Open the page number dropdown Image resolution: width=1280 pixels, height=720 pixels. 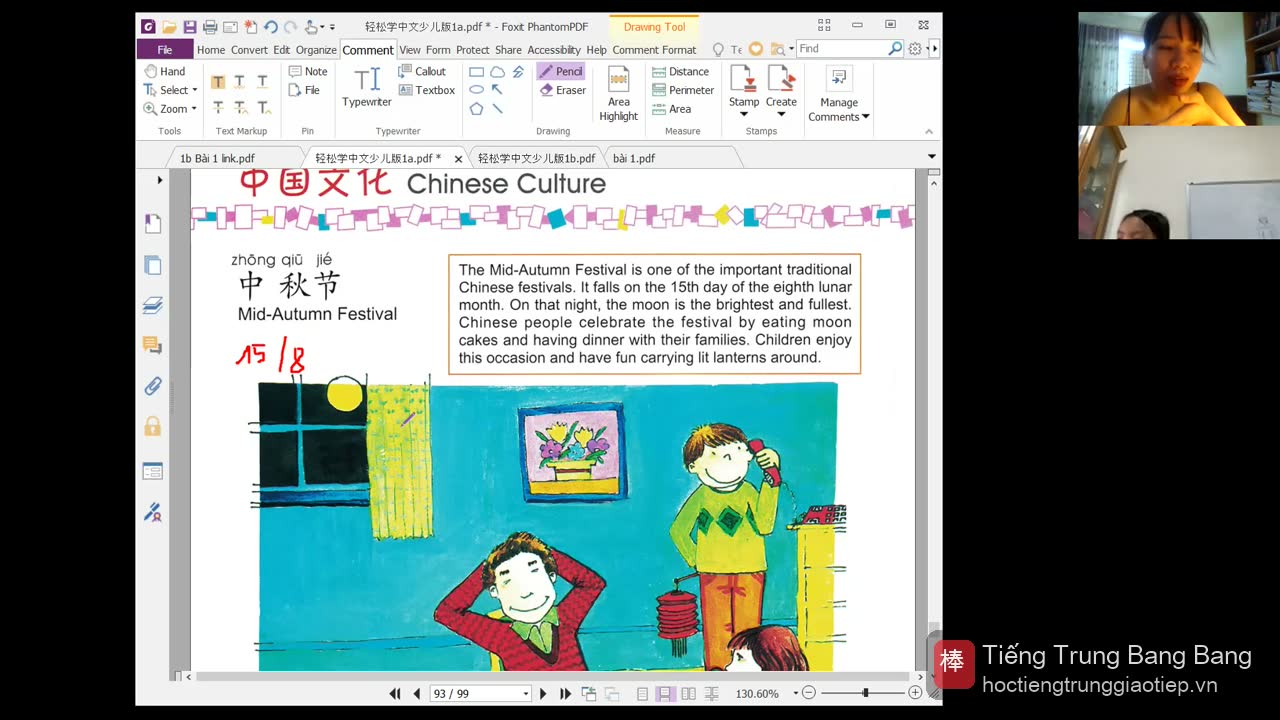point(526,693)
